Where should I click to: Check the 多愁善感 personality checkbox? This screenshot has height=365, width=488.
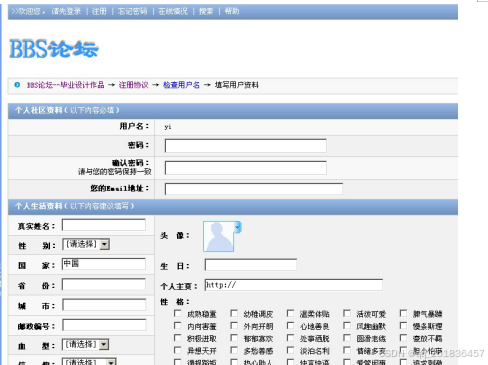pyautogui.click(x=234, y=350)
